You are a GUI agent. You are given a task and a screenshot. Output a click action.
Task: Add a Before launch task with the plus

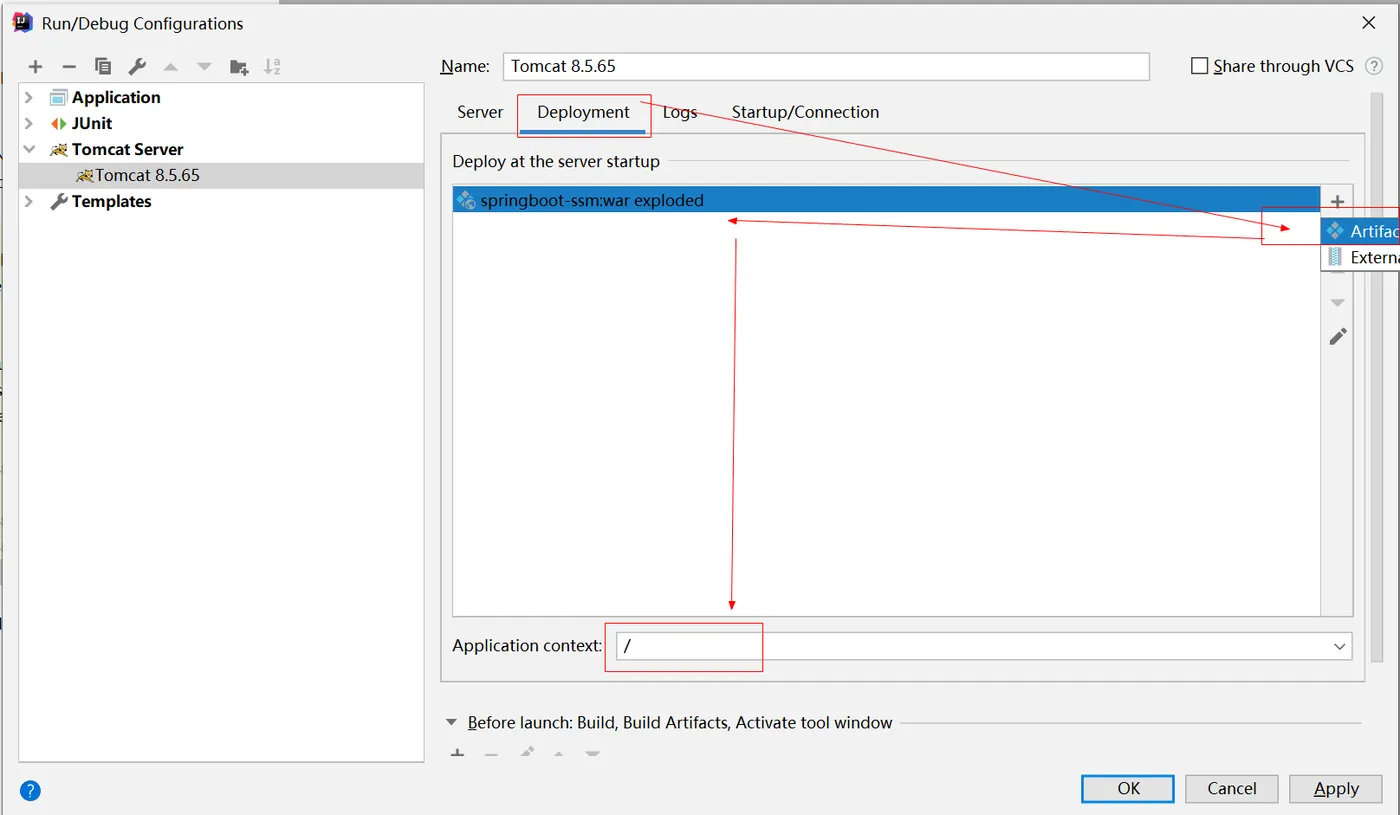pyautogui.click(x=458, y=753)
